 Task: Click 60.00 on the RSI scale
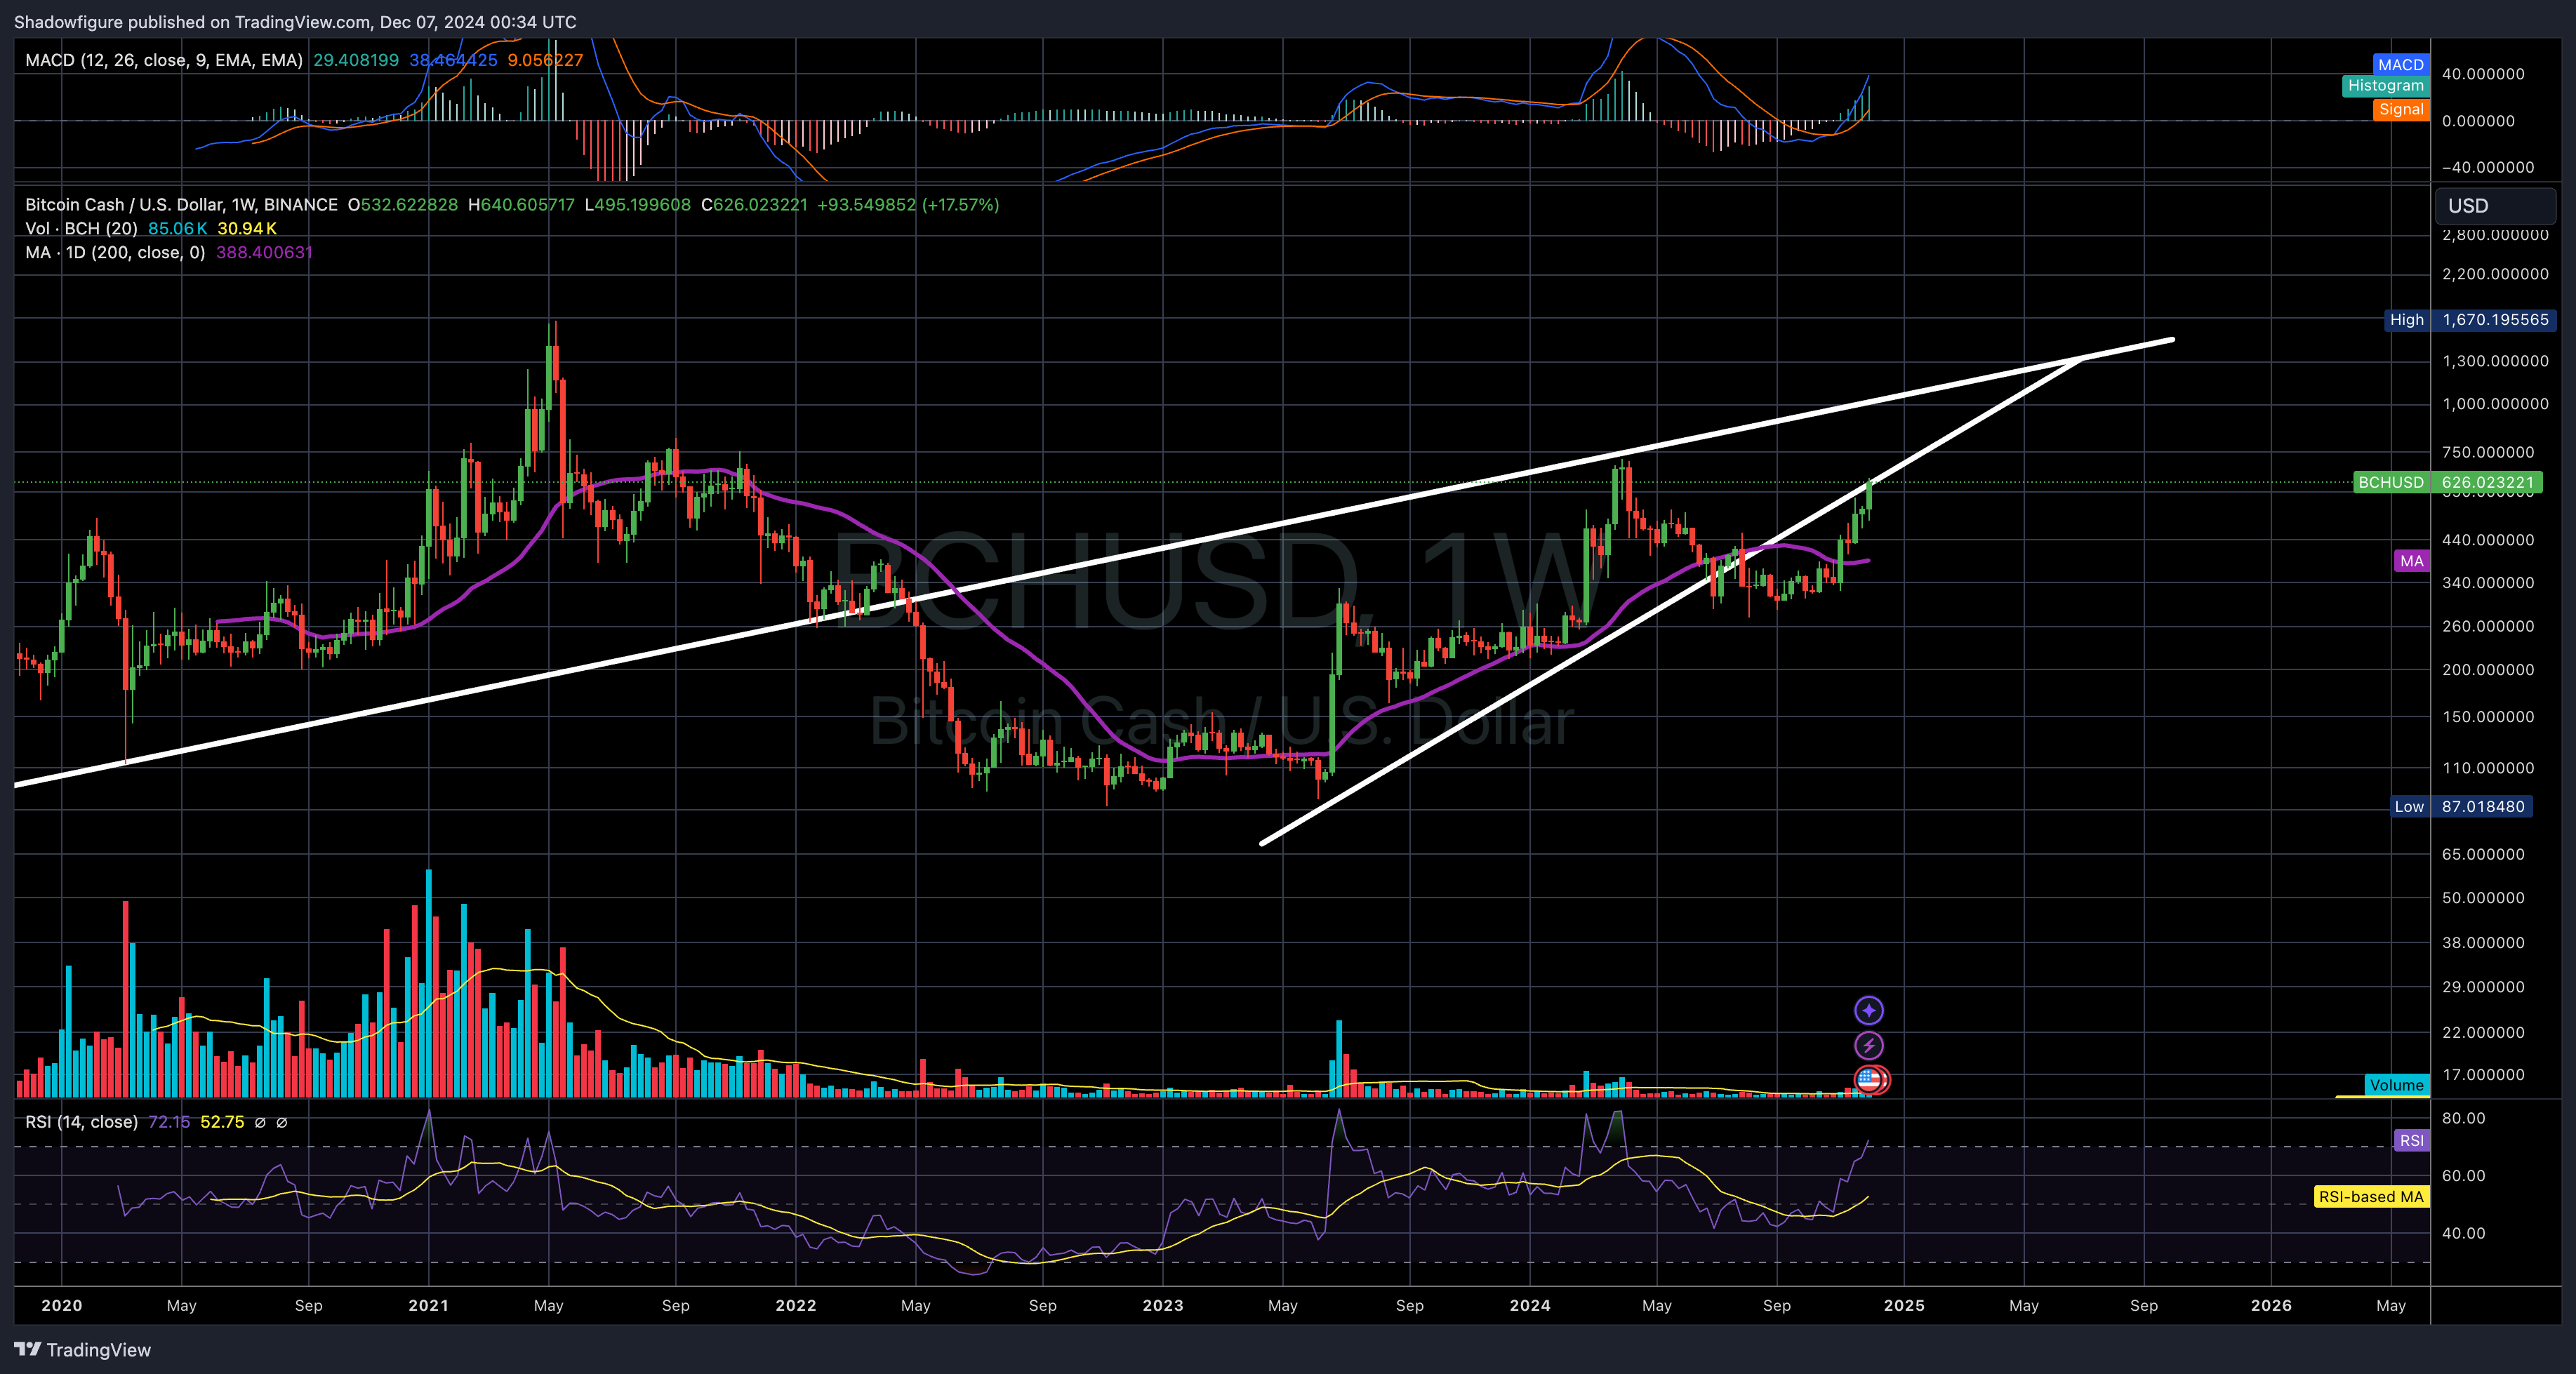coord(2463,1176)
